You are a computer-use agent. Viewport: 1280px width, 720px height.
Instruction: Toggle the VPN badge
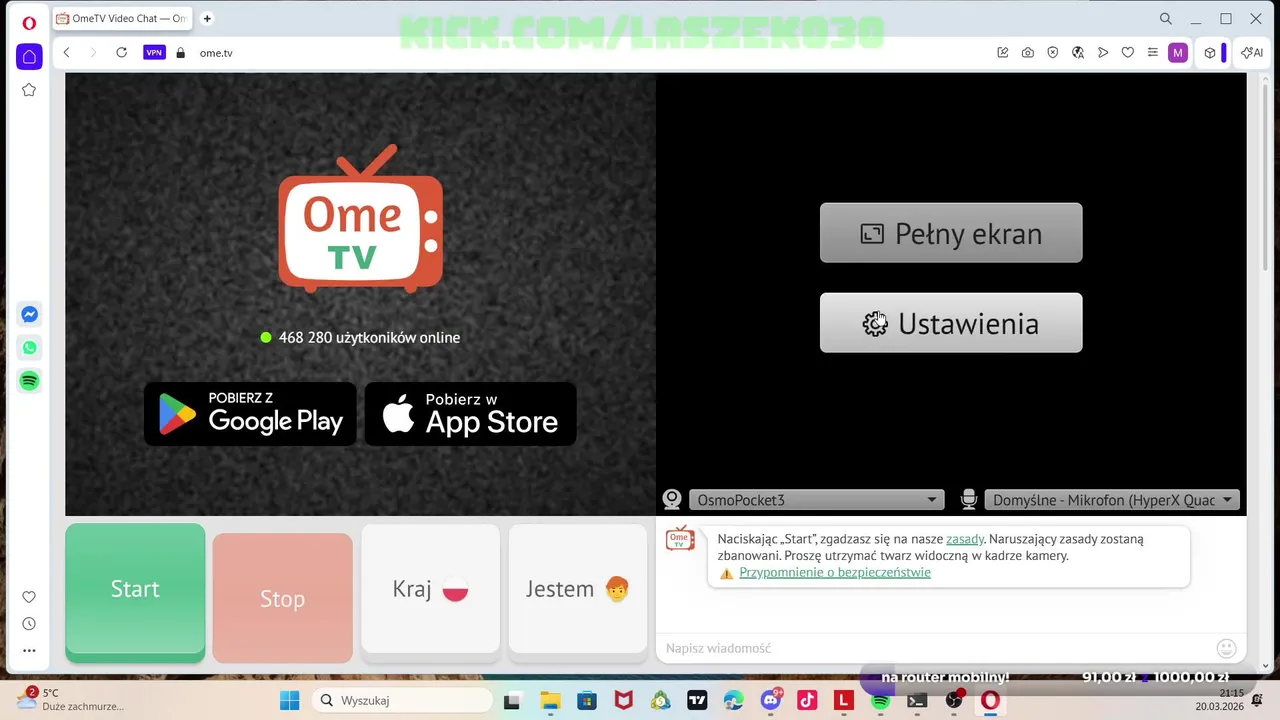[x=154, y=53]
